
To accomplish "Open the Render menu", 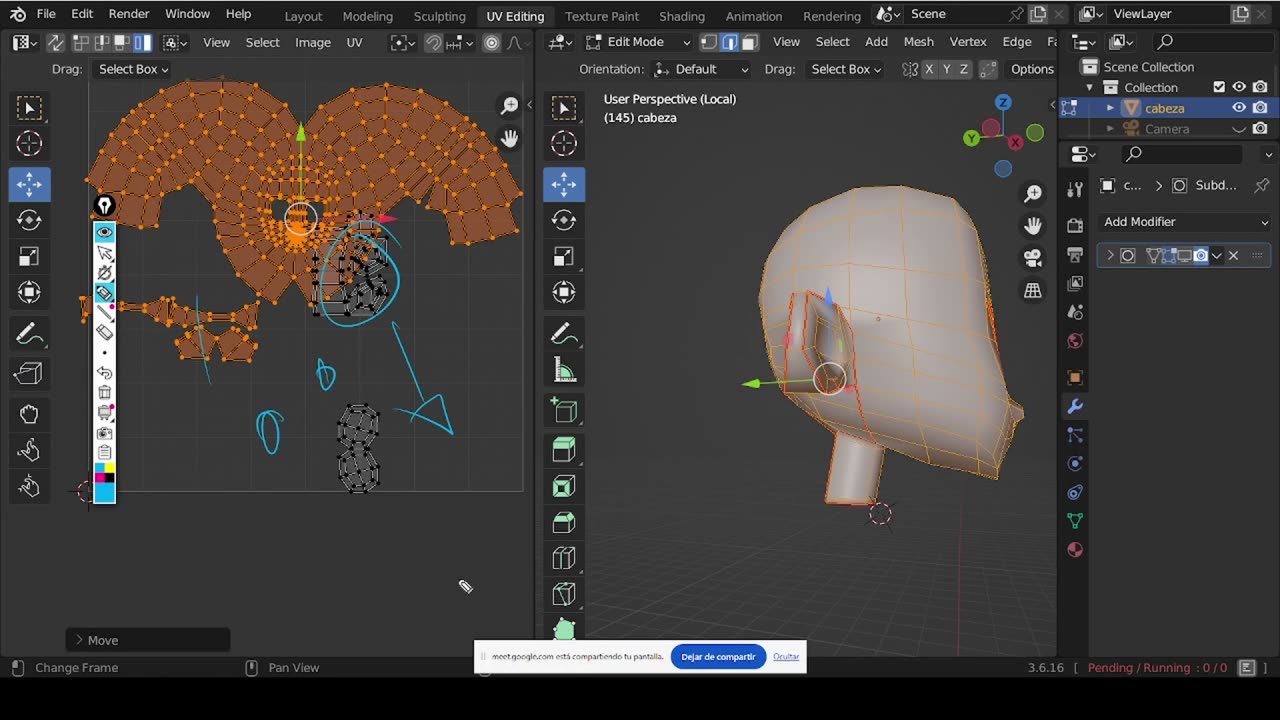I will [x=128, y=14].
